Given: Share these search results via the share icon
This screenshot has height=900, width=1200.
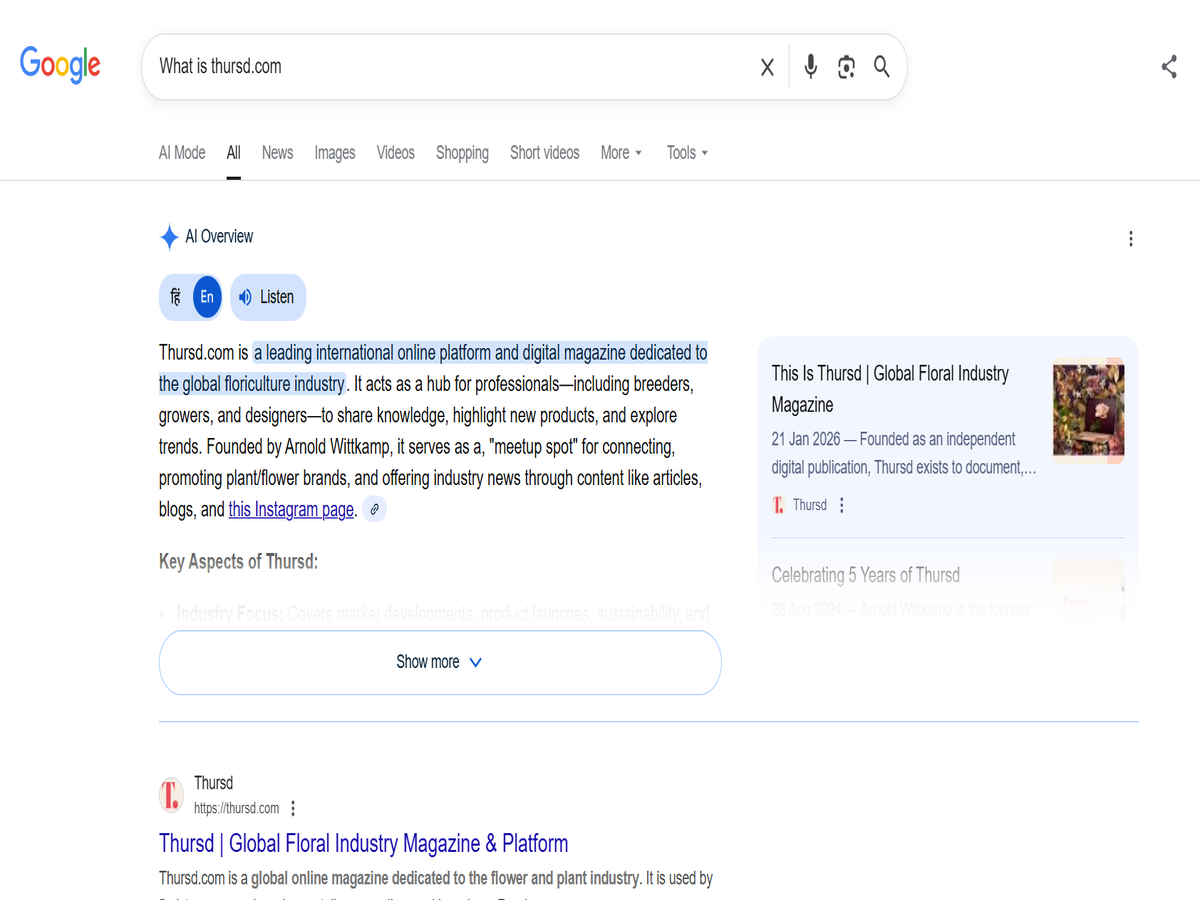Looking at the screenshot, I should pos(1168,66).
